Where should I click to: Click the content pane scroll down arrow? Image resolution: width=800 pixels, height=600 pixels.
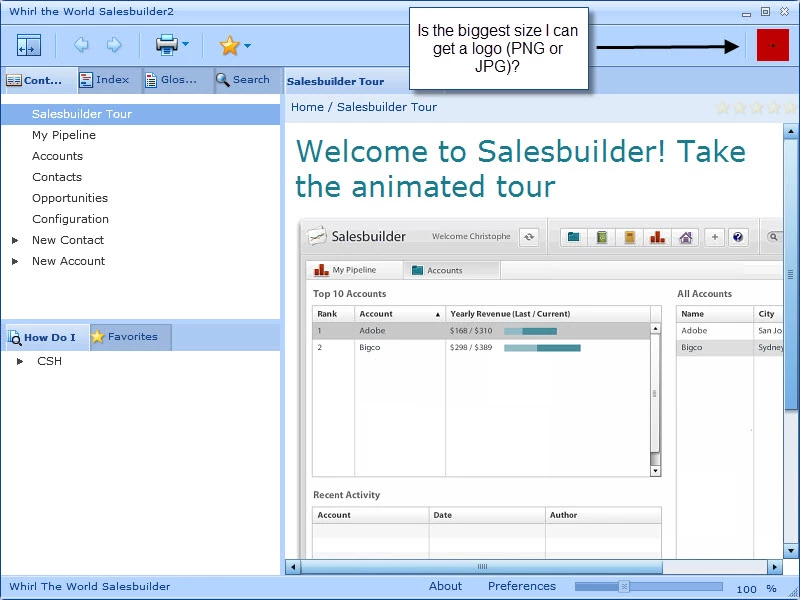tap(791, 551)
